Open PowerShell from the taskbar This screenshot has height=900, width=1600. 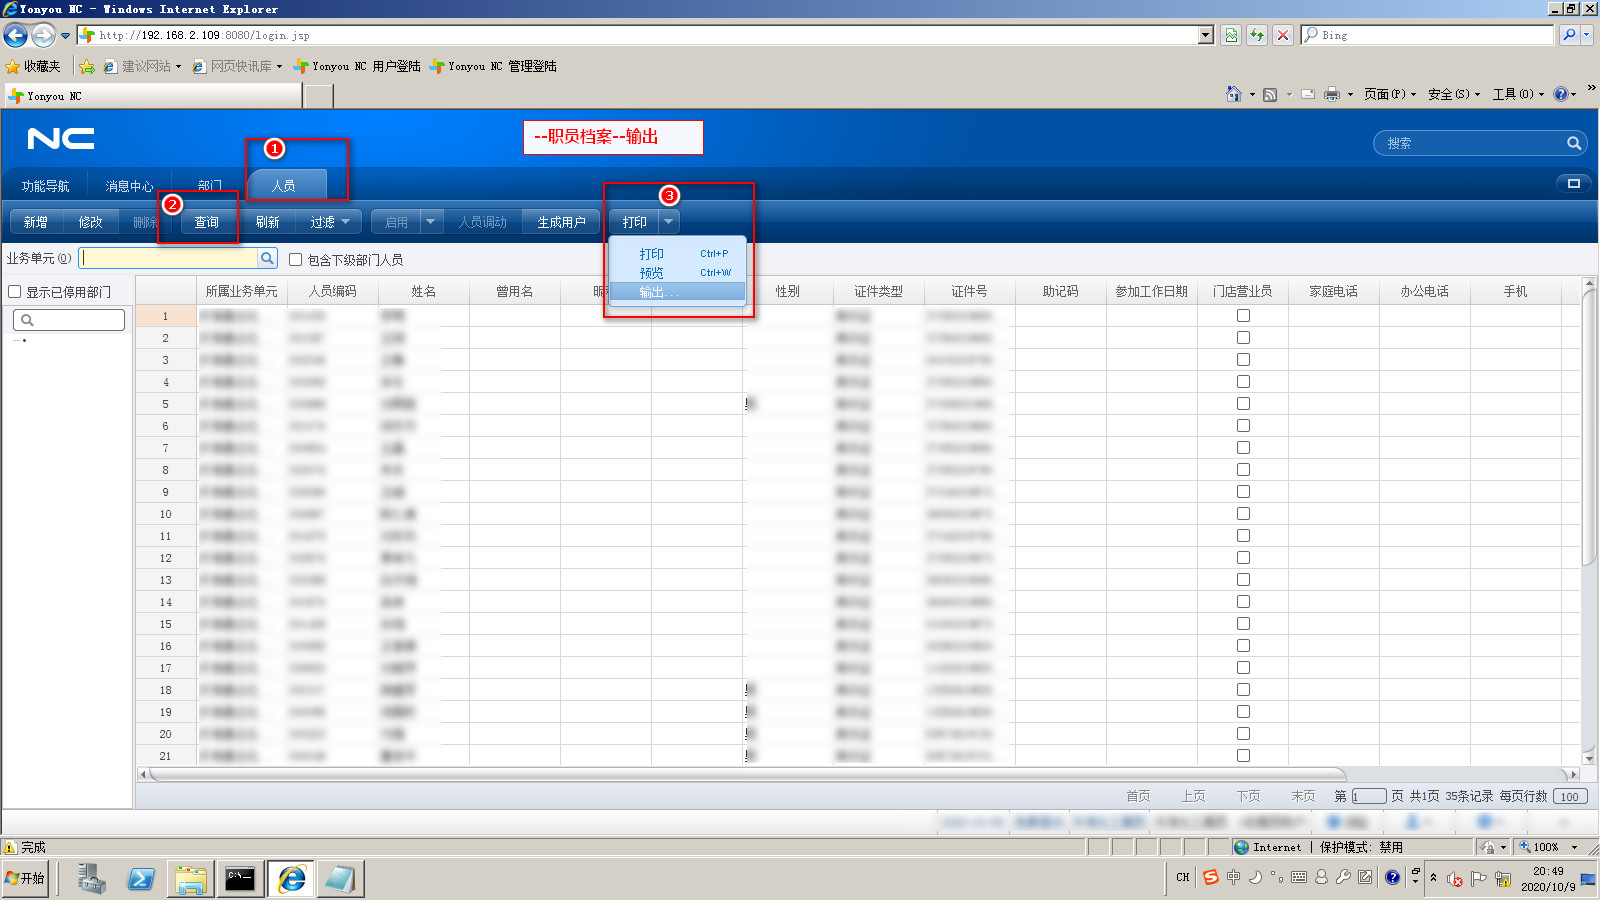tap(141, 879)
